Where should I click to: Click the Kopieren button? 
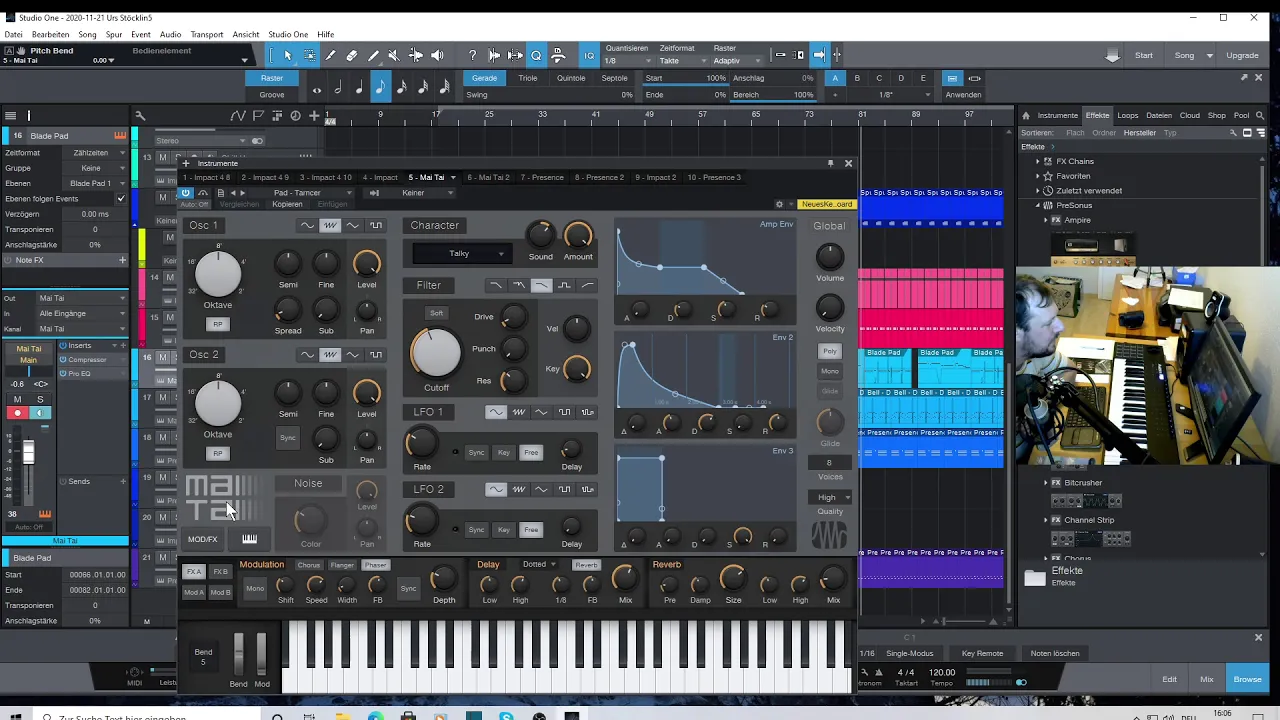point(287,205)
